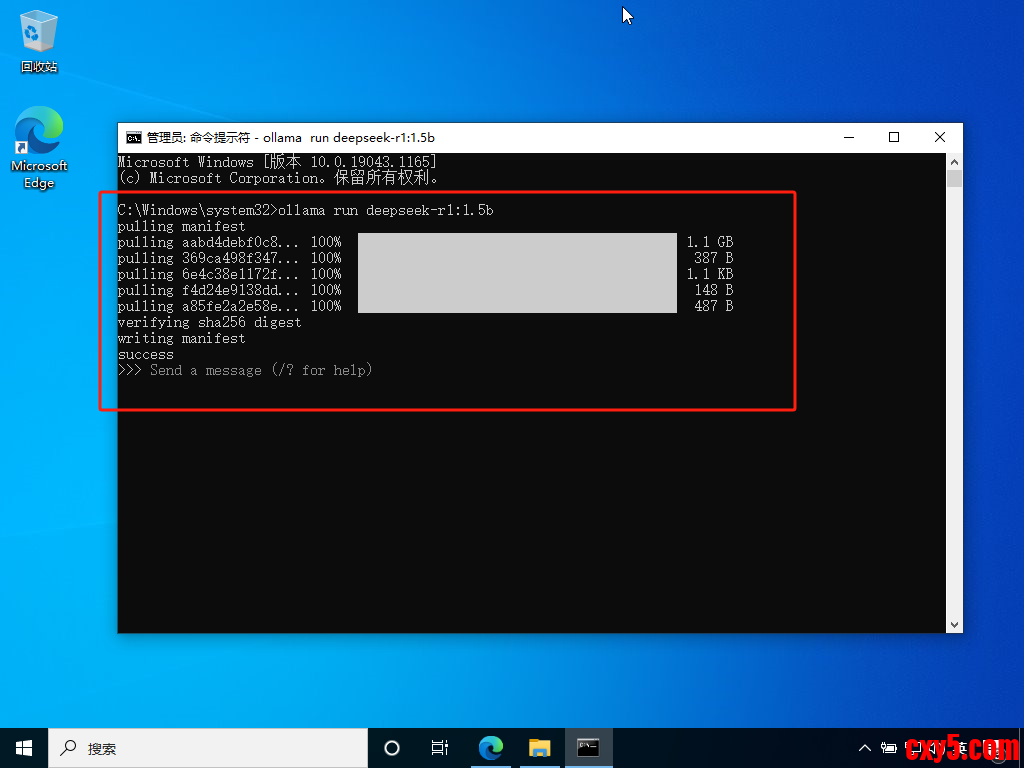Click the taskbar search box

tap(208, 747)
